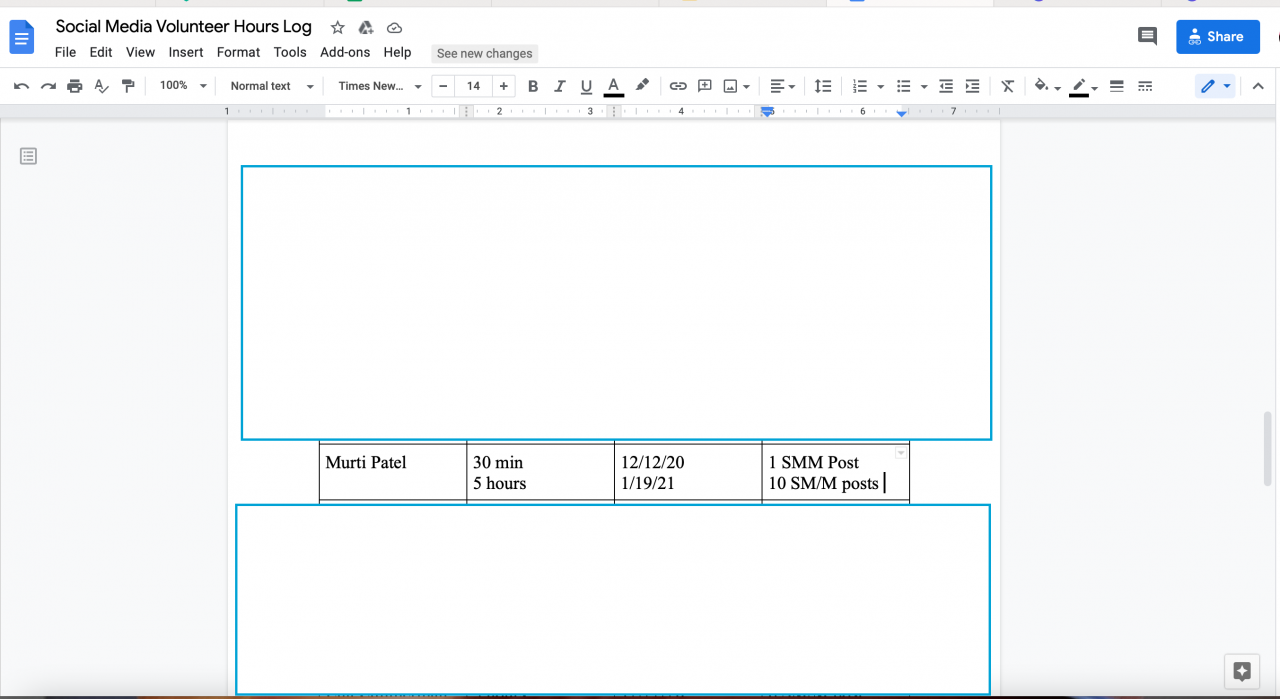Screen dimensions: 1280x699
Task: Go to Docs home via blue logo
Action: point(22,38)
